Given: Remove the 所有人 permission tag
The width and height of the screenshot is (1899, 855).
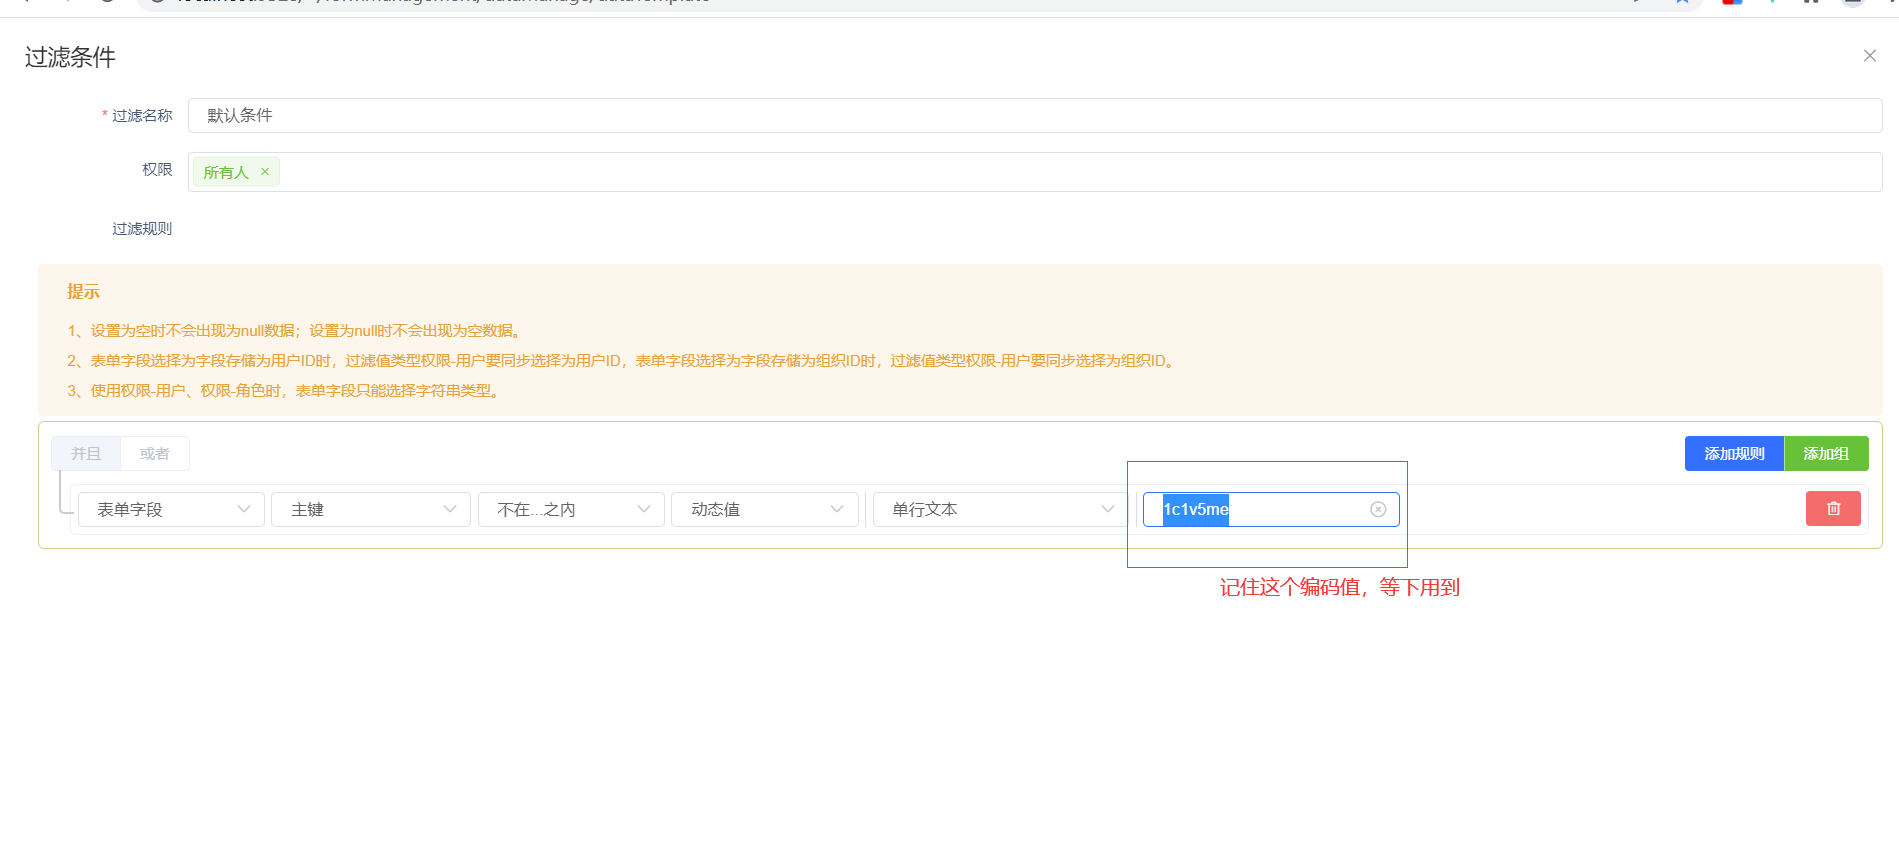Looking at the screenshot, I should pyautogui.click(x=265, y=172).
